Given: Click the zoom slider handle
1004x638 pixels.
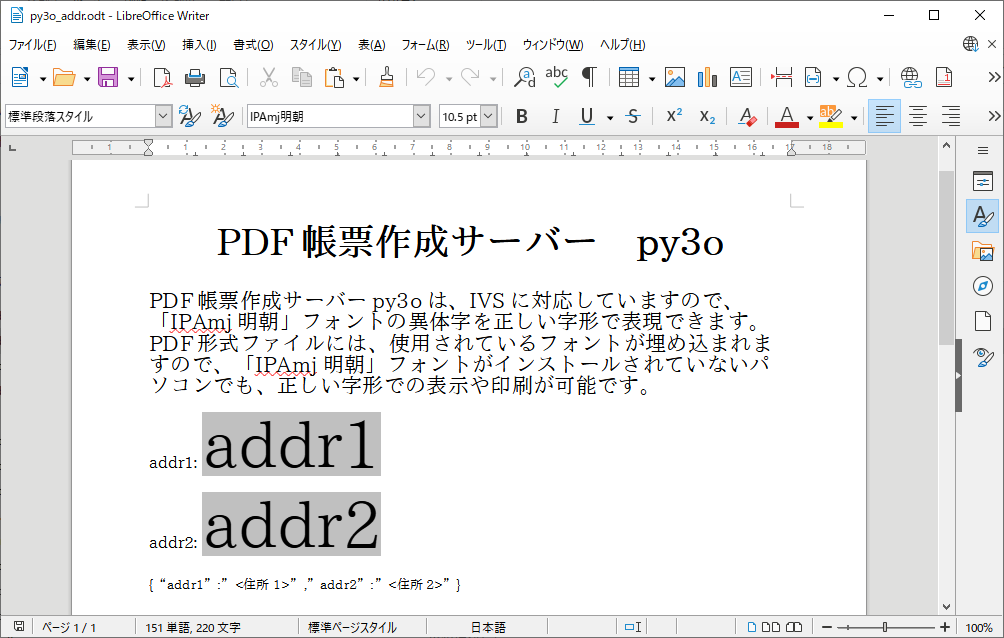Looking at the screenshot, I should pos(885,627).
